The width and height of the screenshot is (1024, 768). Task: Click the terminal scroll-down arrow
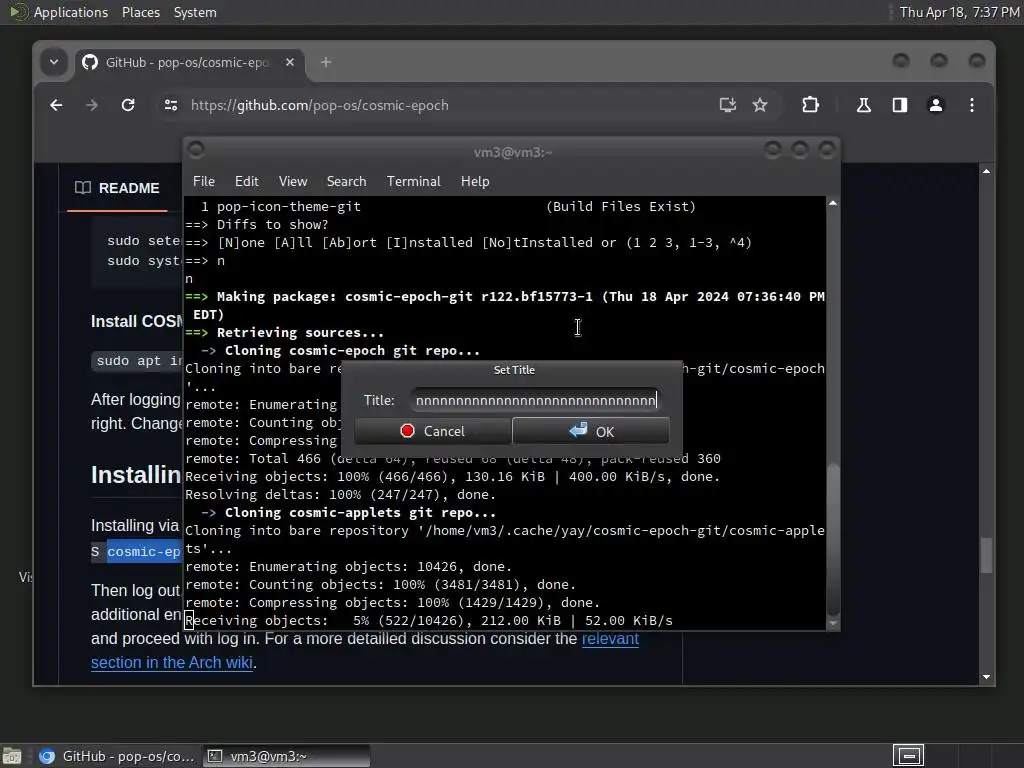(833, 623)
